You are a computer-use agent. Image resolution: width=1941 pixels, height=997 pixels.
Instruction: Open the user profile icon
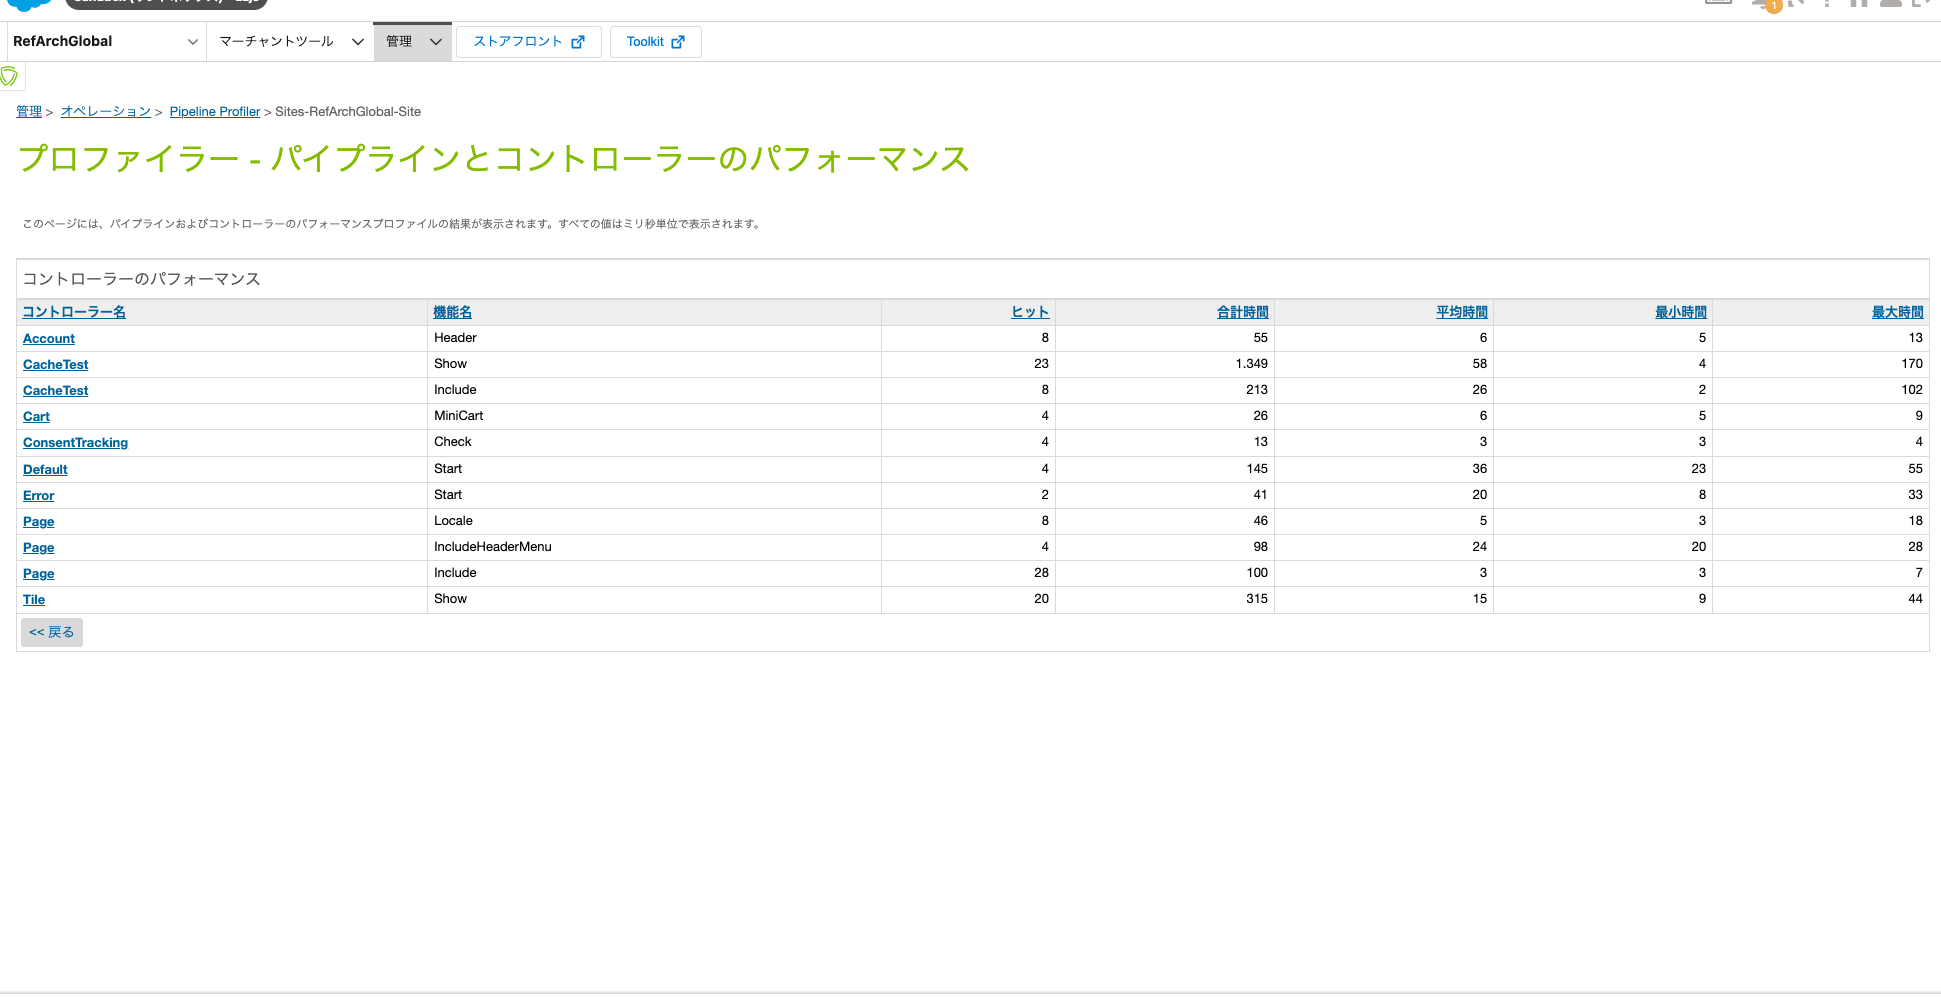(1891, 4)
